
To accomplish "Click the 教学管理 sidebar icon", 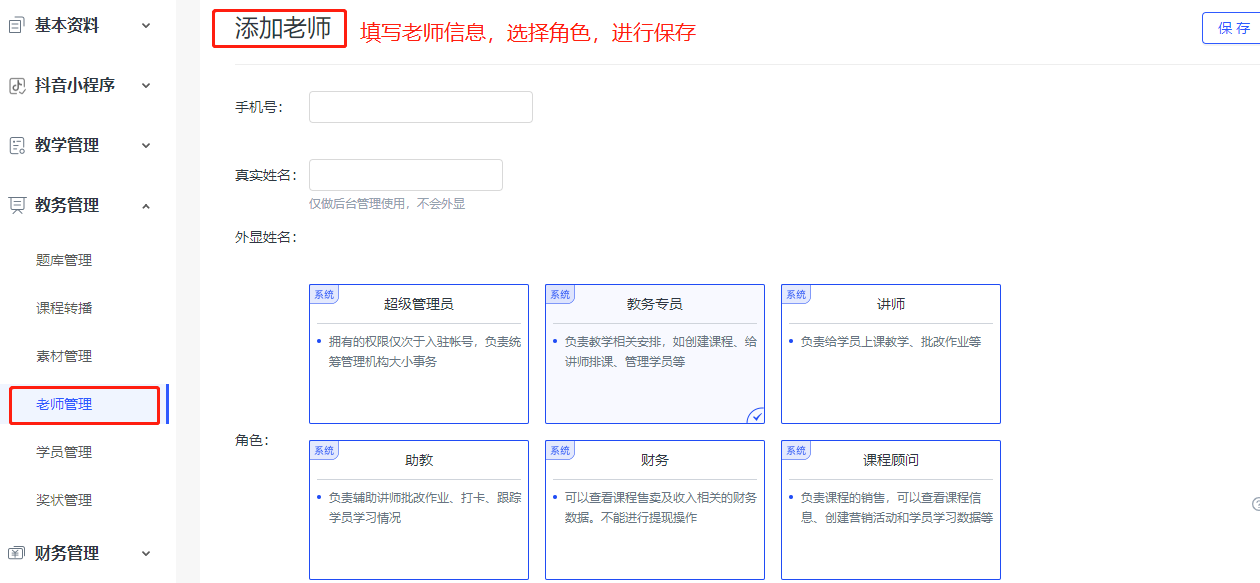I will [x=14, y=145].
